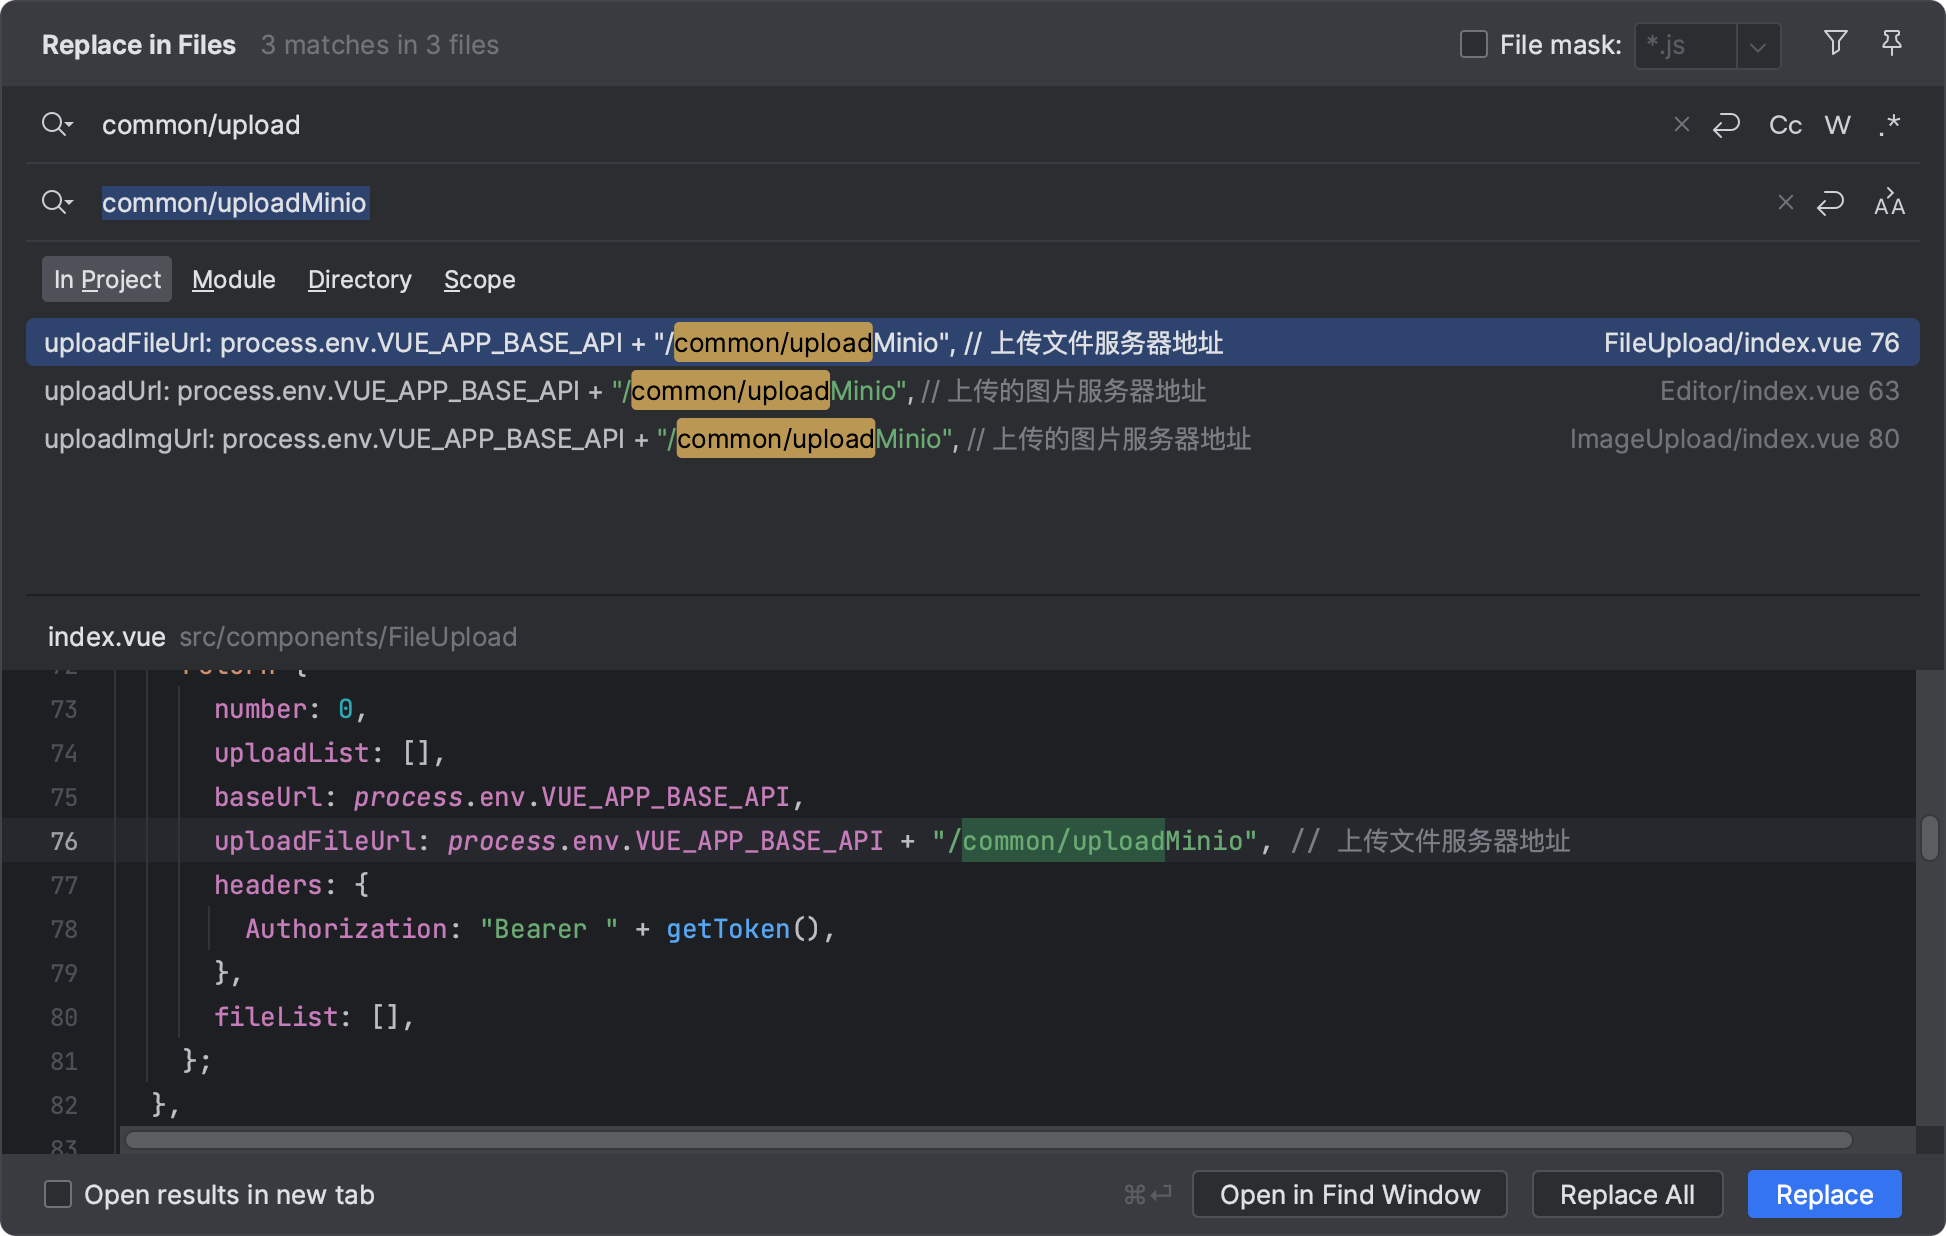The image size is (1946, 1236).
Task: Select the FileUpload/index.vue 76 result row
Action: [x=972, y=342]
